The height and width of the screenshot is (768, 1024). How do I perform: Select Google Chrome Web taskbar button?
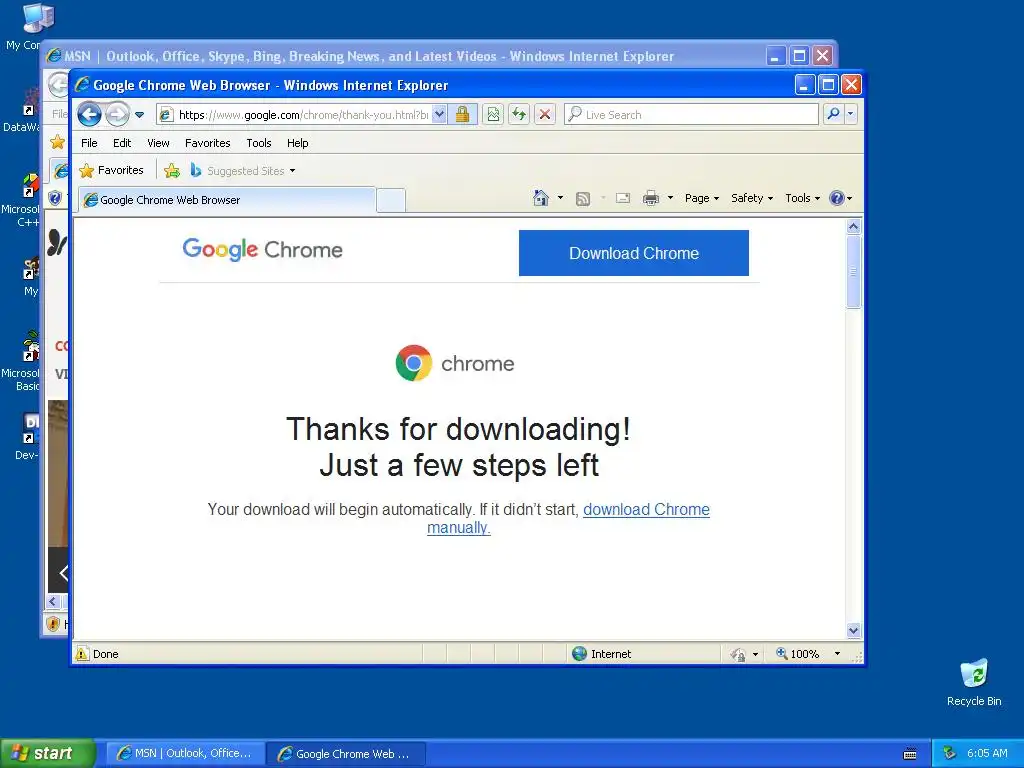tap(347, 754)
